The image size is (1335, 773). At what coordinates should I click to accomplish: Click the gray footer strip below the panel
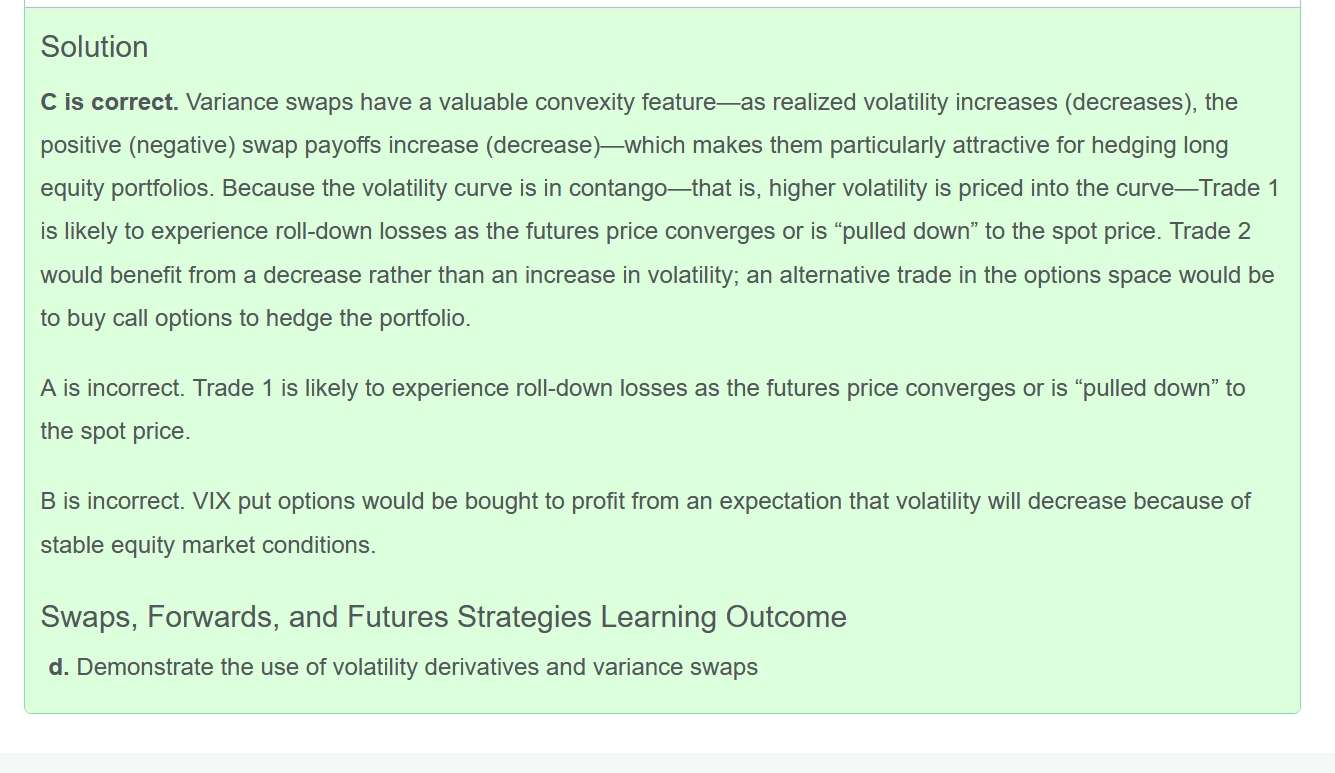coord(667,762)
